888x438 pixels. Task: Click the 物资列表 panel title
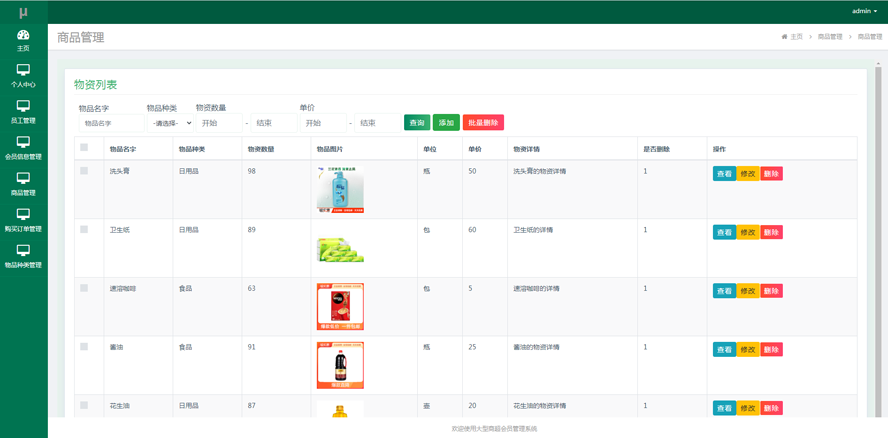pos(96,85)
